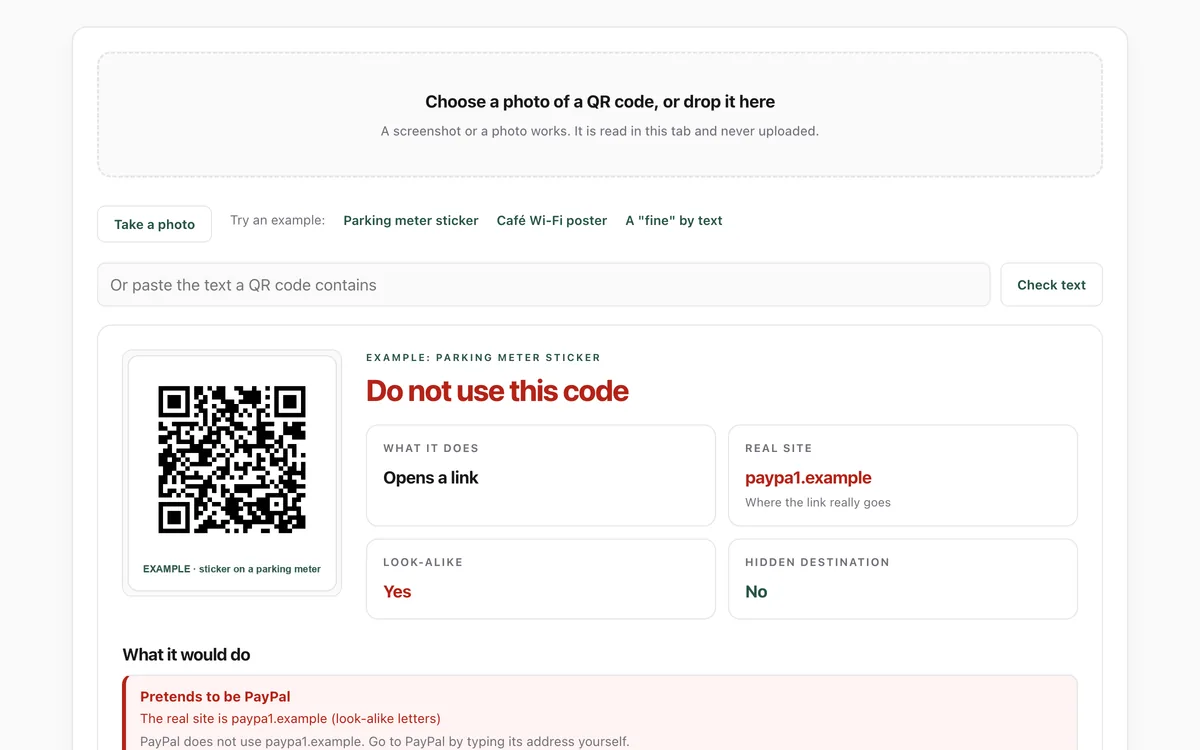Click the Take a photo button

[154, 224]
